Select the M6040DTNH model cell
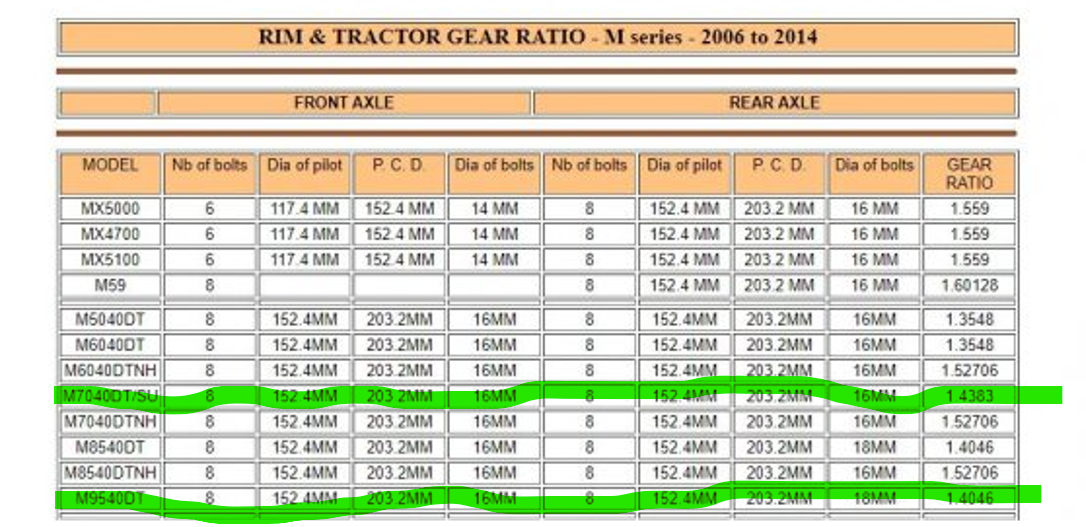 coord(110,370)
